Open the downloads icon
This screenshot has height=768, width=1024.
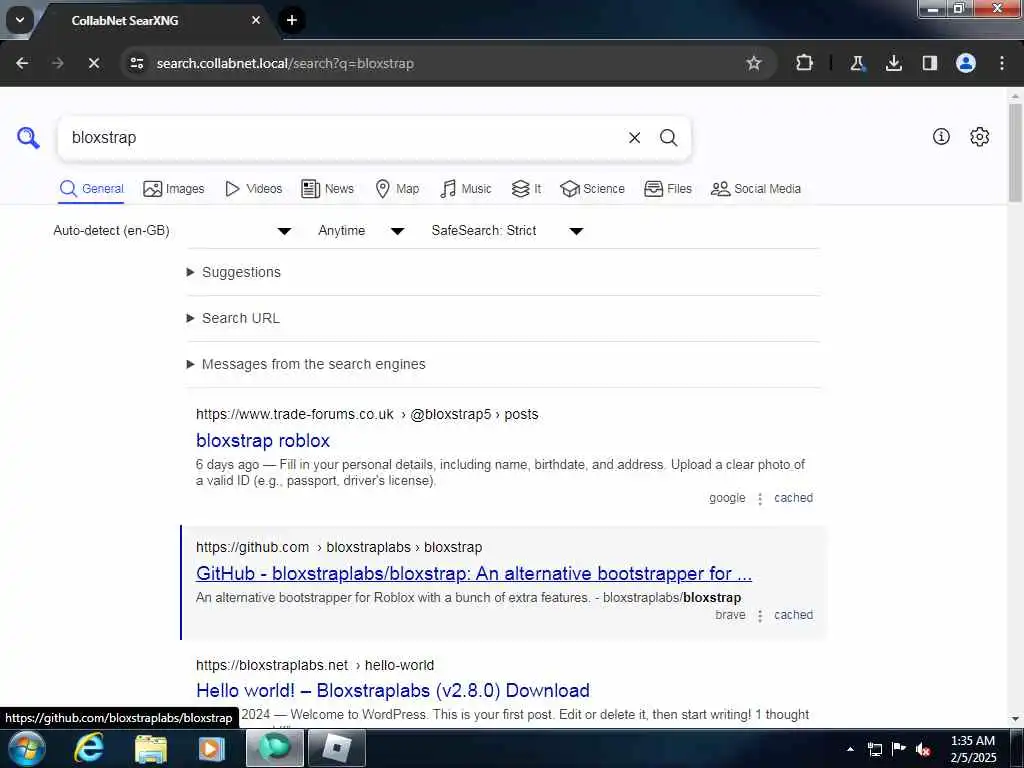click(893, 63)
